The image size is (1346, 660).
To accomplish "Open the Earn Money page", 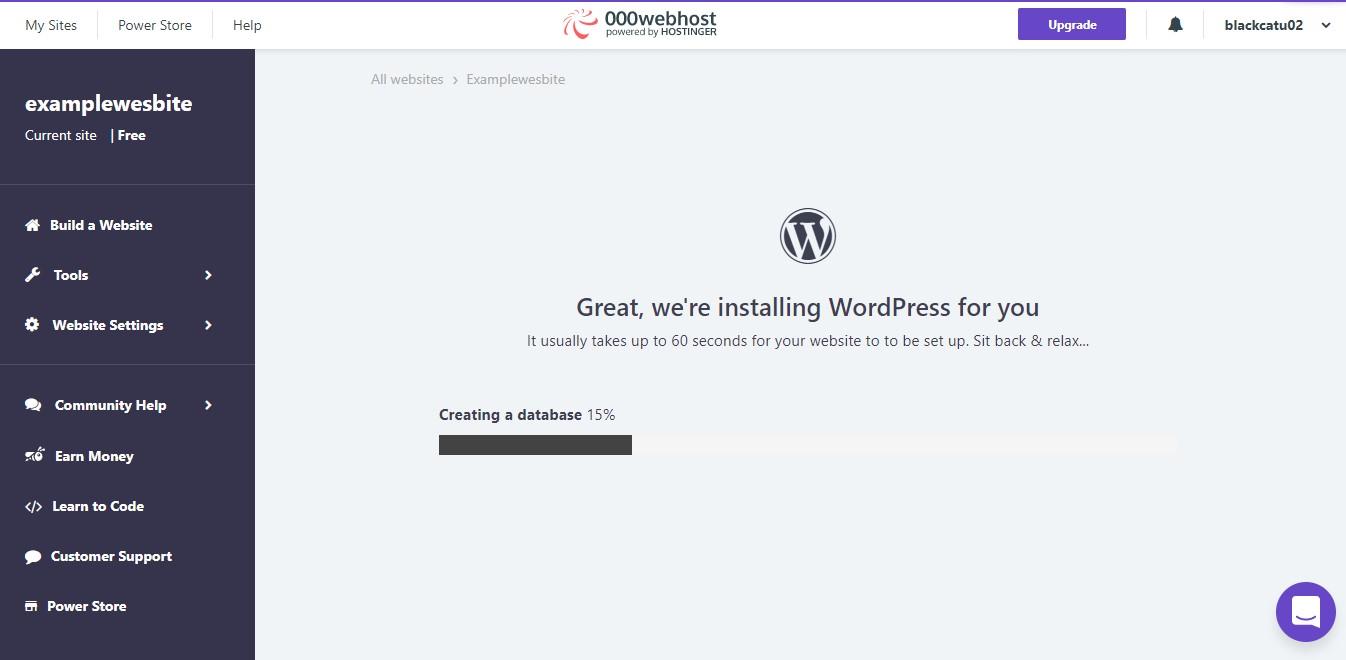I will click(x=94, y=456).
